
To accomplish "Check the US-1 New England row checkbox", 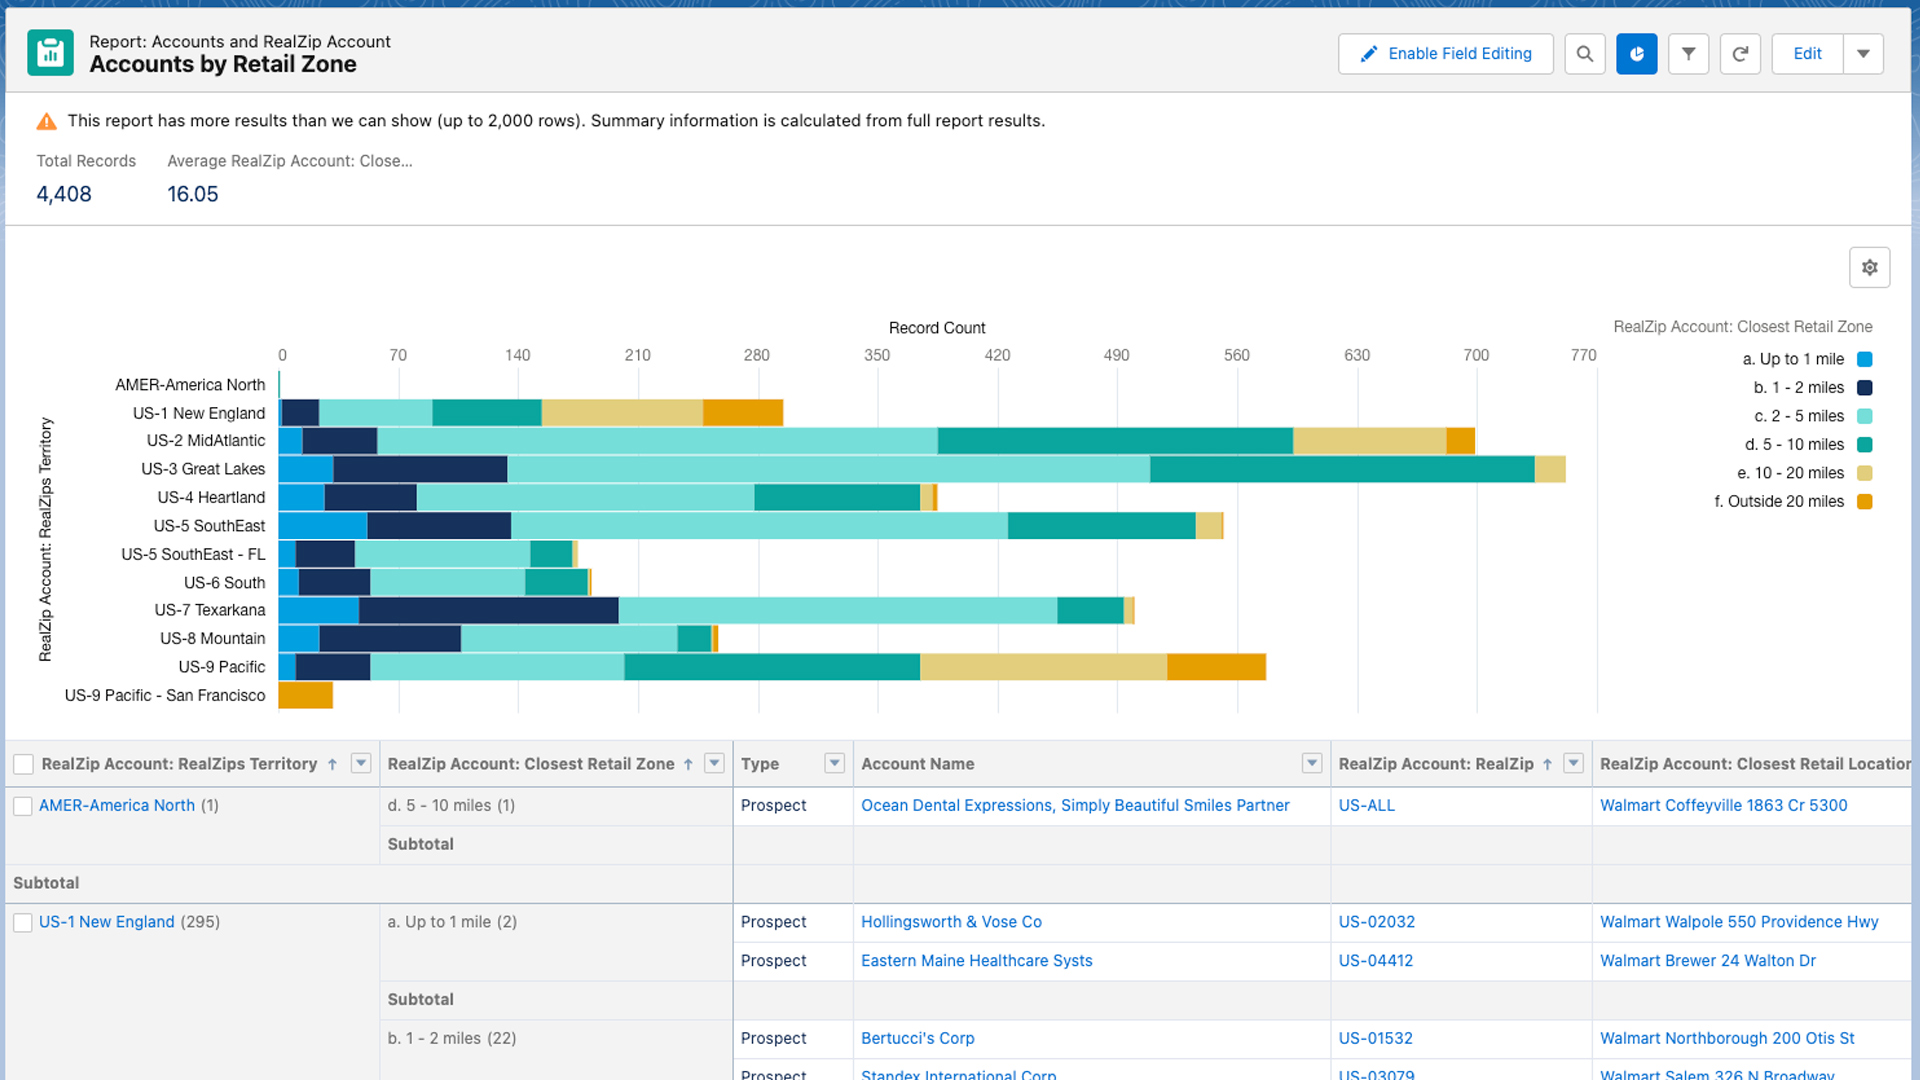I will click(23, 923).
